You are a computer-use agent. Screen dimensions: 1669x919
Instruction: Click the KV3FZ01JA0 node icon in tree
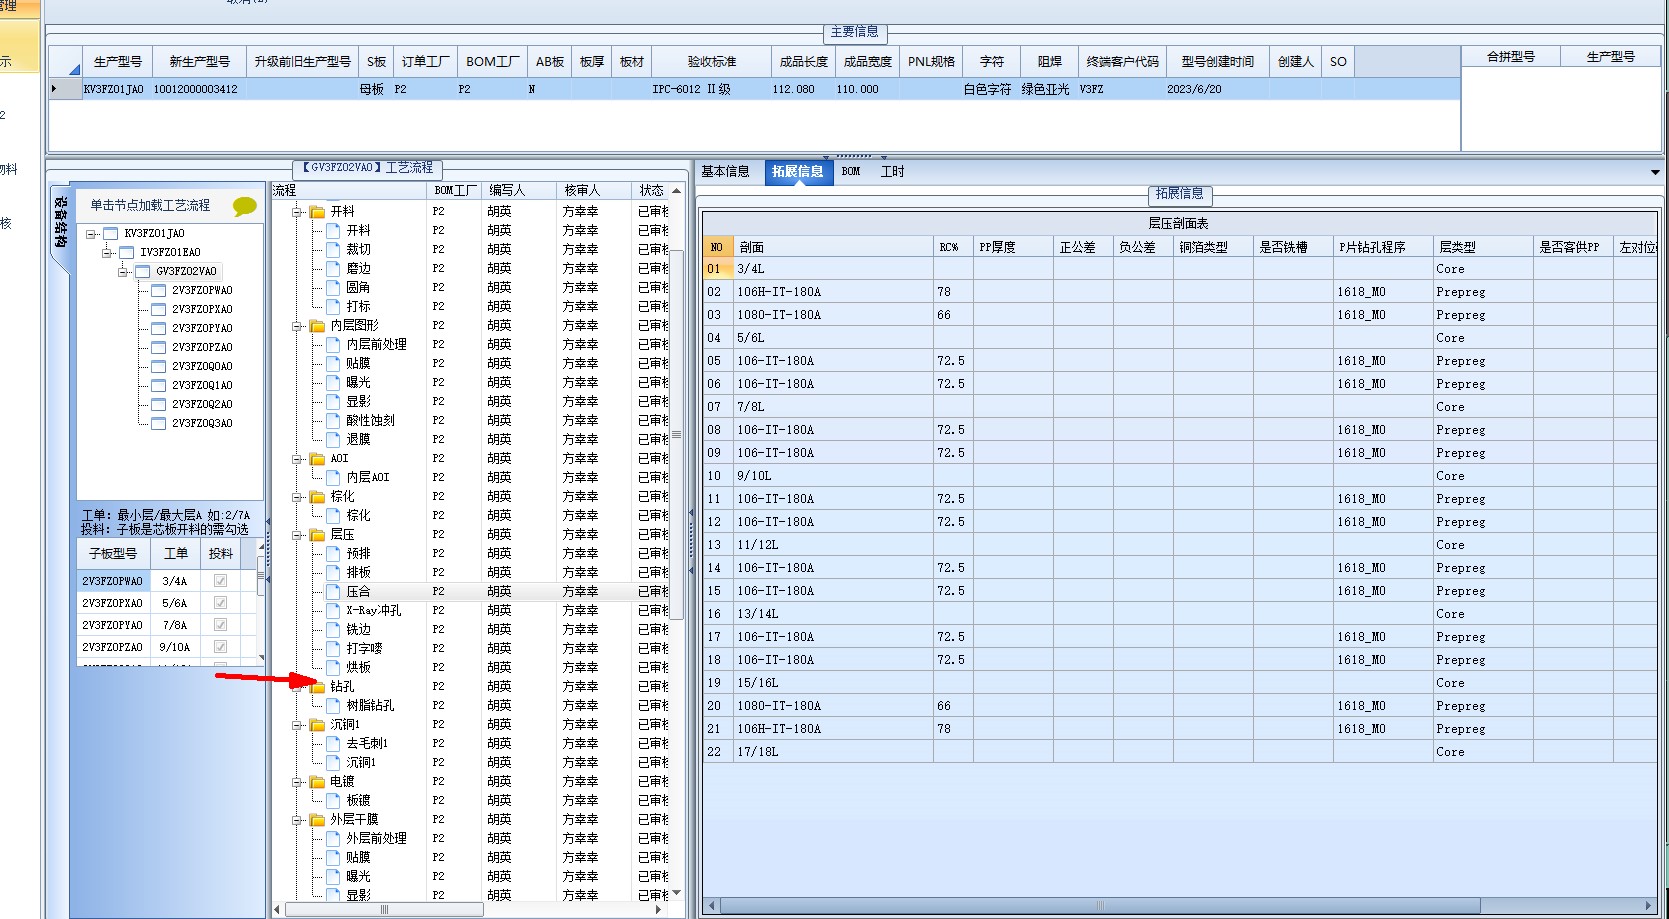tap(110, 234)
